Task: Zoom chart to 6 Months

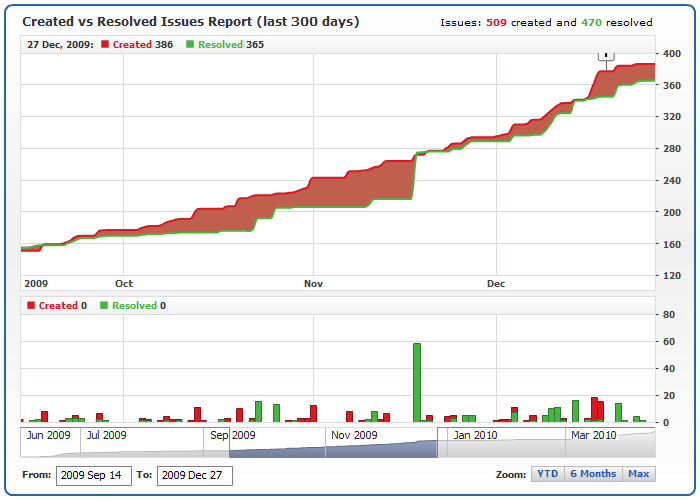Action: pyautogui.click(x=593, y=474)
